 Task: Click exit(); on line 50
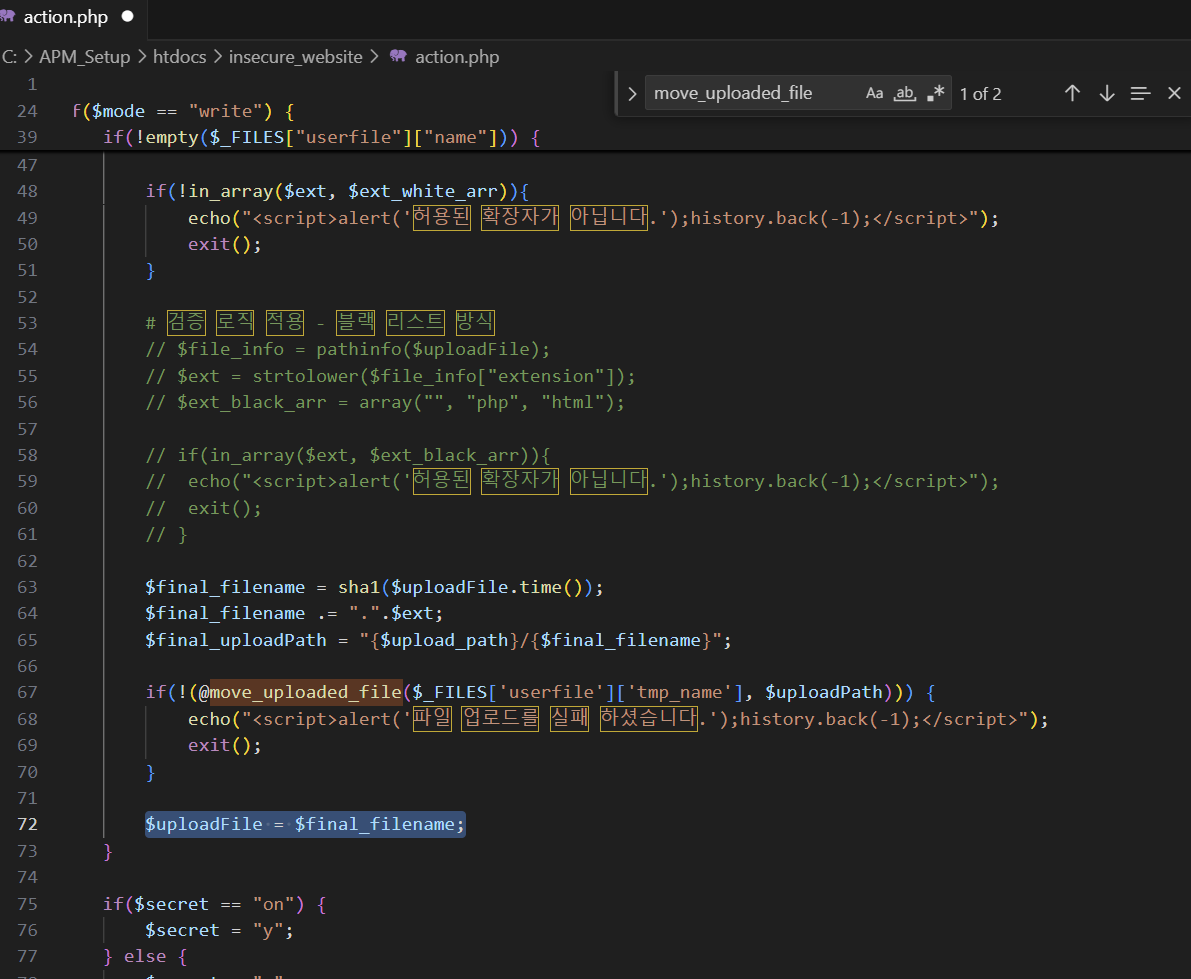click(225, 244)
